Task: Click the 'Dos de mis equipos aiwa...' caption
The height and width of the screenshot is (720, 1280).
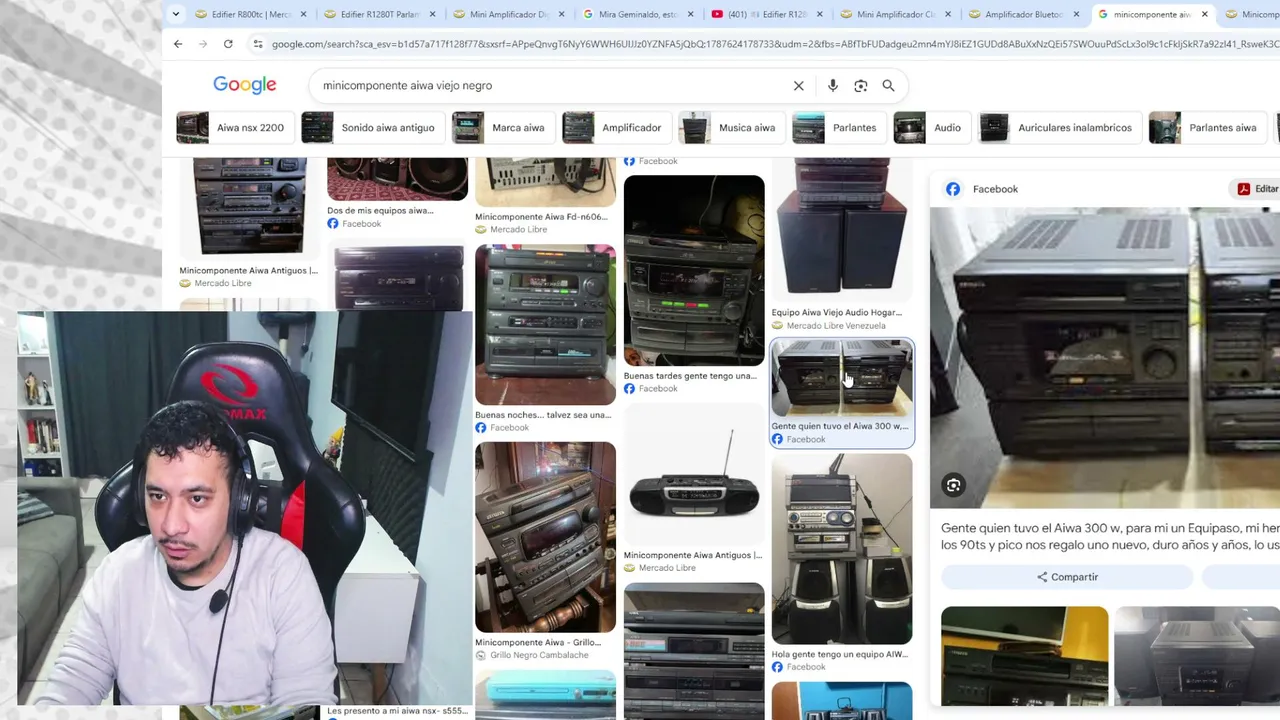Action: (x=380, y=211)
